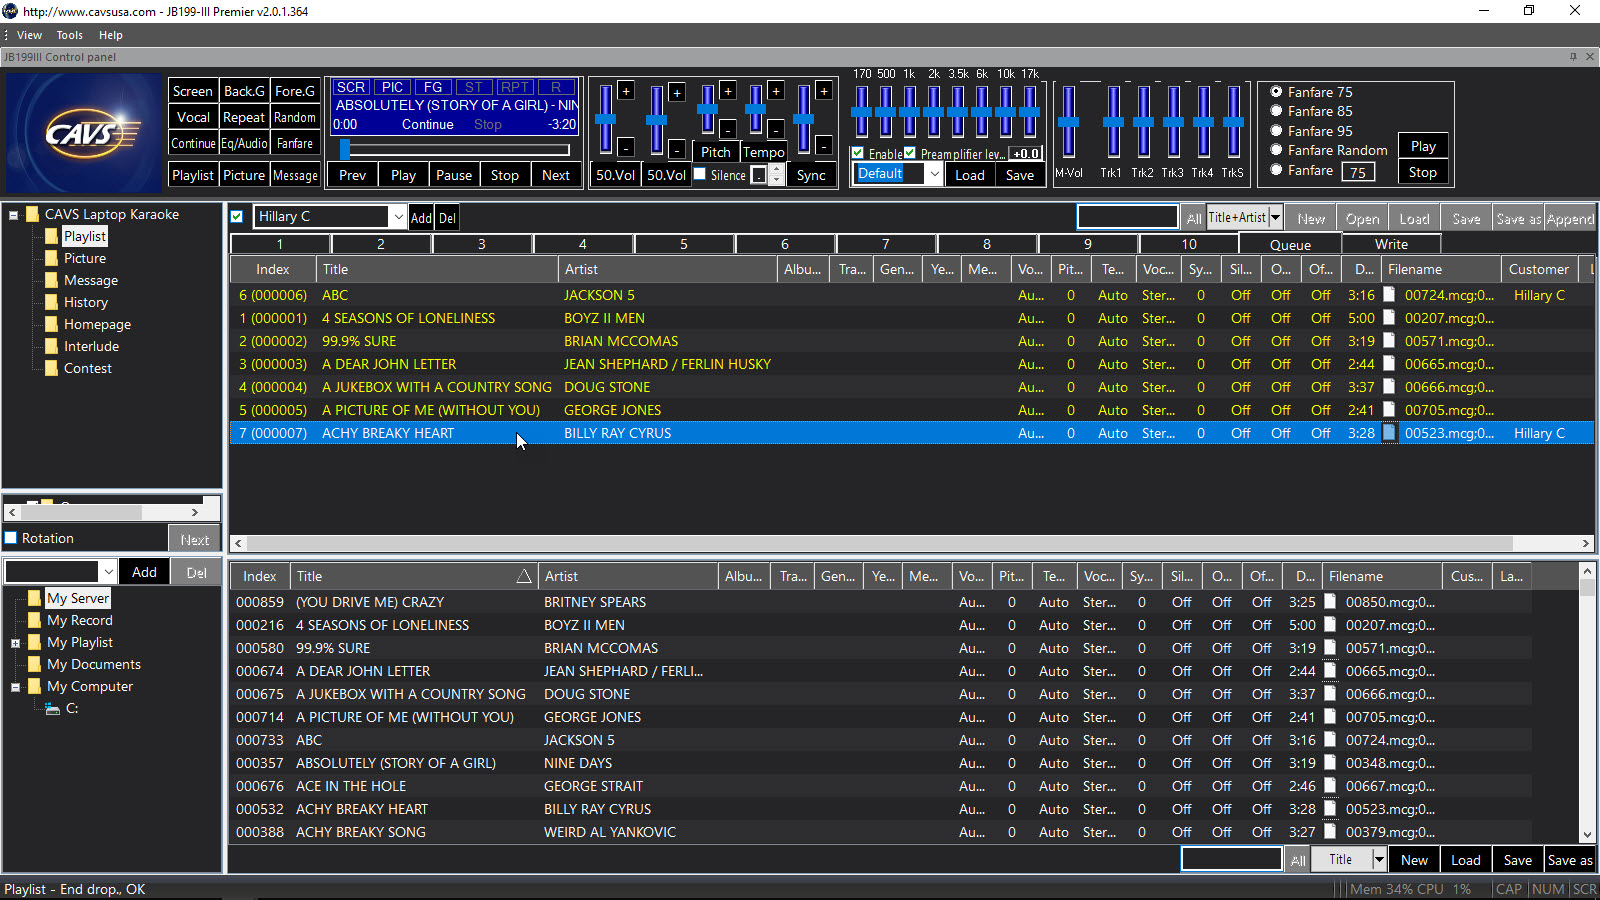Viewport: 1600px width, 900px height.
Task: Expand the My Playlist tree node
Action: pos(16,643)
